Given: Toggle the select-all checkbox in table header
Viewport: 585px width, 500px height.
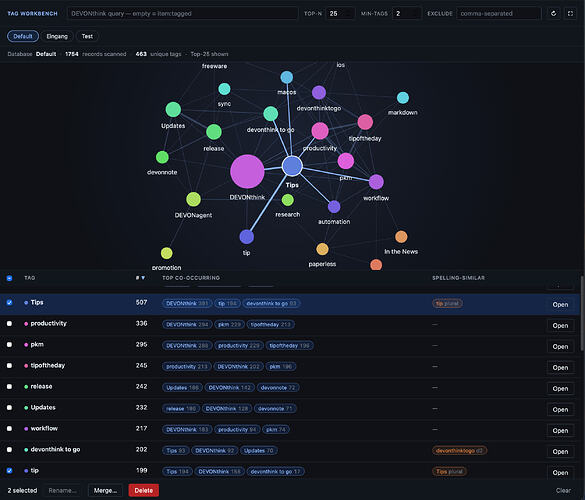Looking at the screenshot, I should click(x=9, y=278).
